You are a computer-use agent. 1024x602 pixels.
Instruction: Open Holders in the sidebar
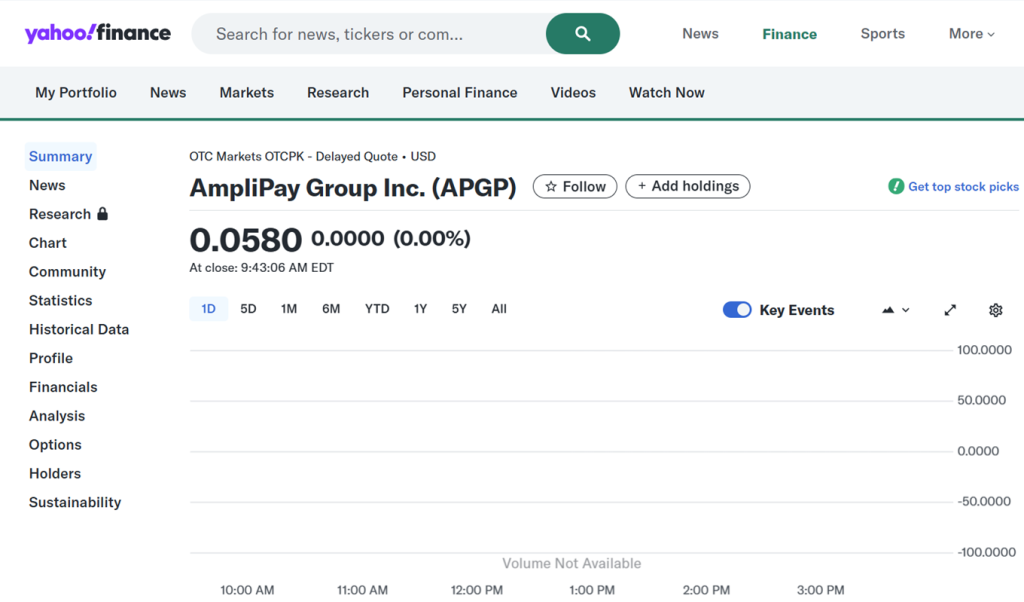coord(55,473)
